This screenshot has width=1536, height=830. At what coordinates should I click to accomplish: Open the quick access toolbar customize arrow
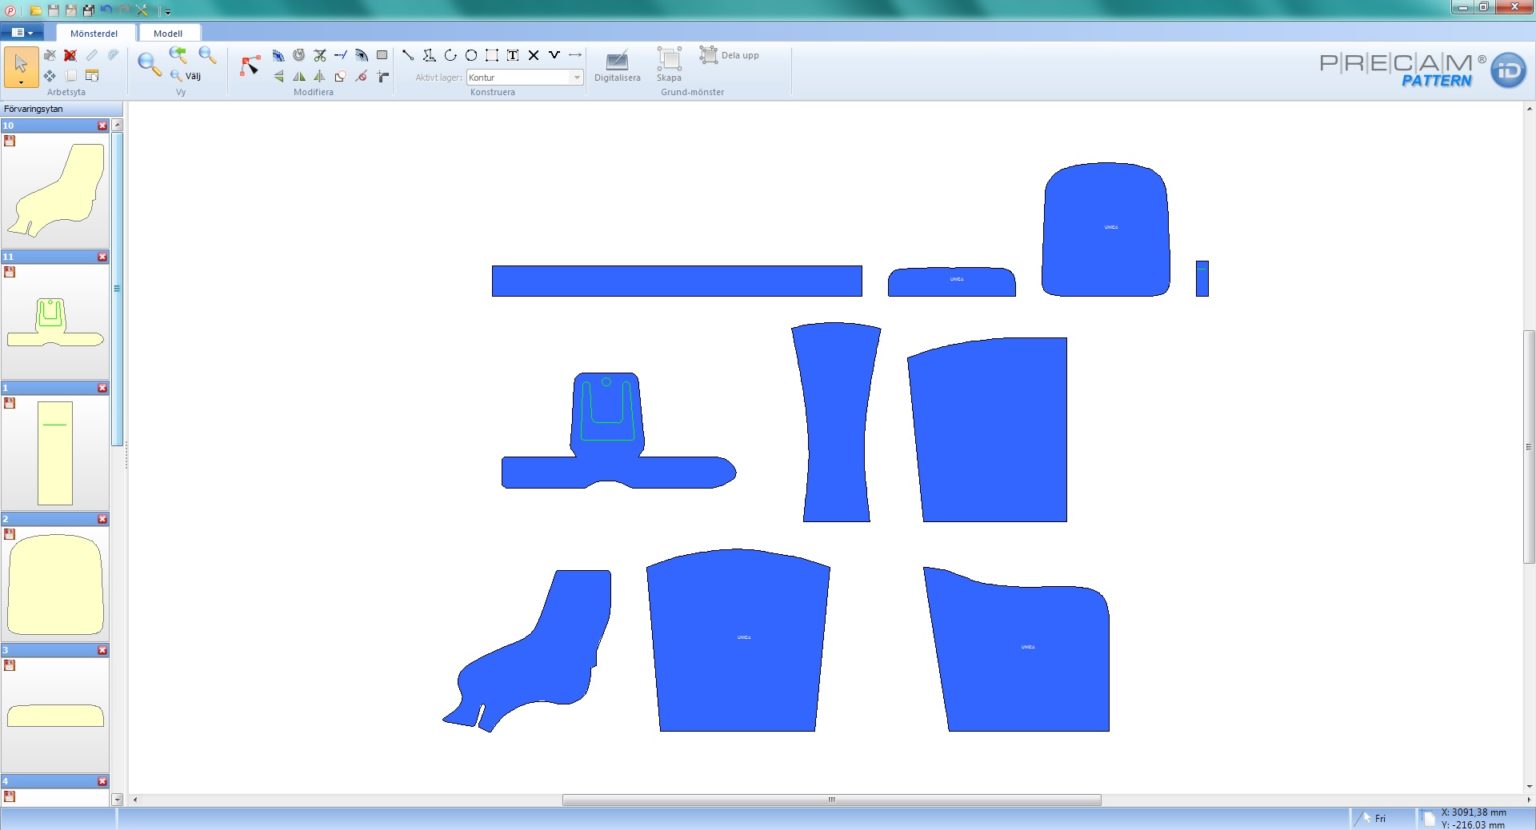(x=167, y=11)
